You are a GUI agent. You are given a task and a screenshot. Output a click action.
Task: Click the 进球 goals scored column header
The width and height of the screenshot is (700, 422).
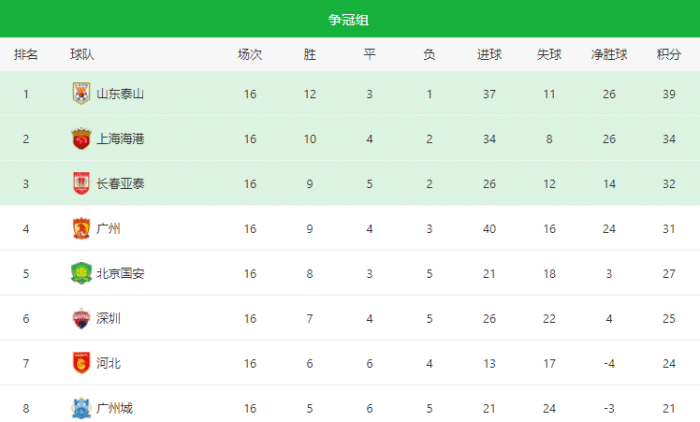coord(489,55)
